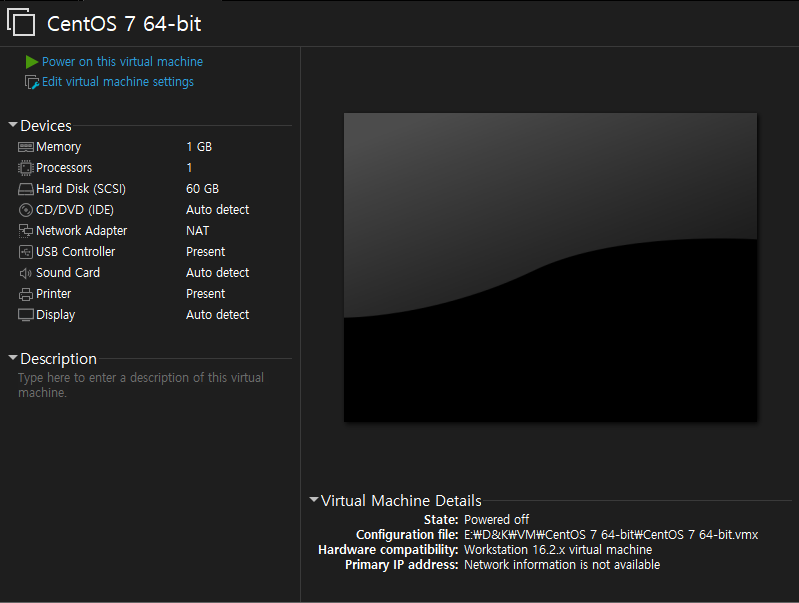Viewport: 799px width, 603px height.
Task: Click the Network Adapter icon
Action: tap(25, 231)
